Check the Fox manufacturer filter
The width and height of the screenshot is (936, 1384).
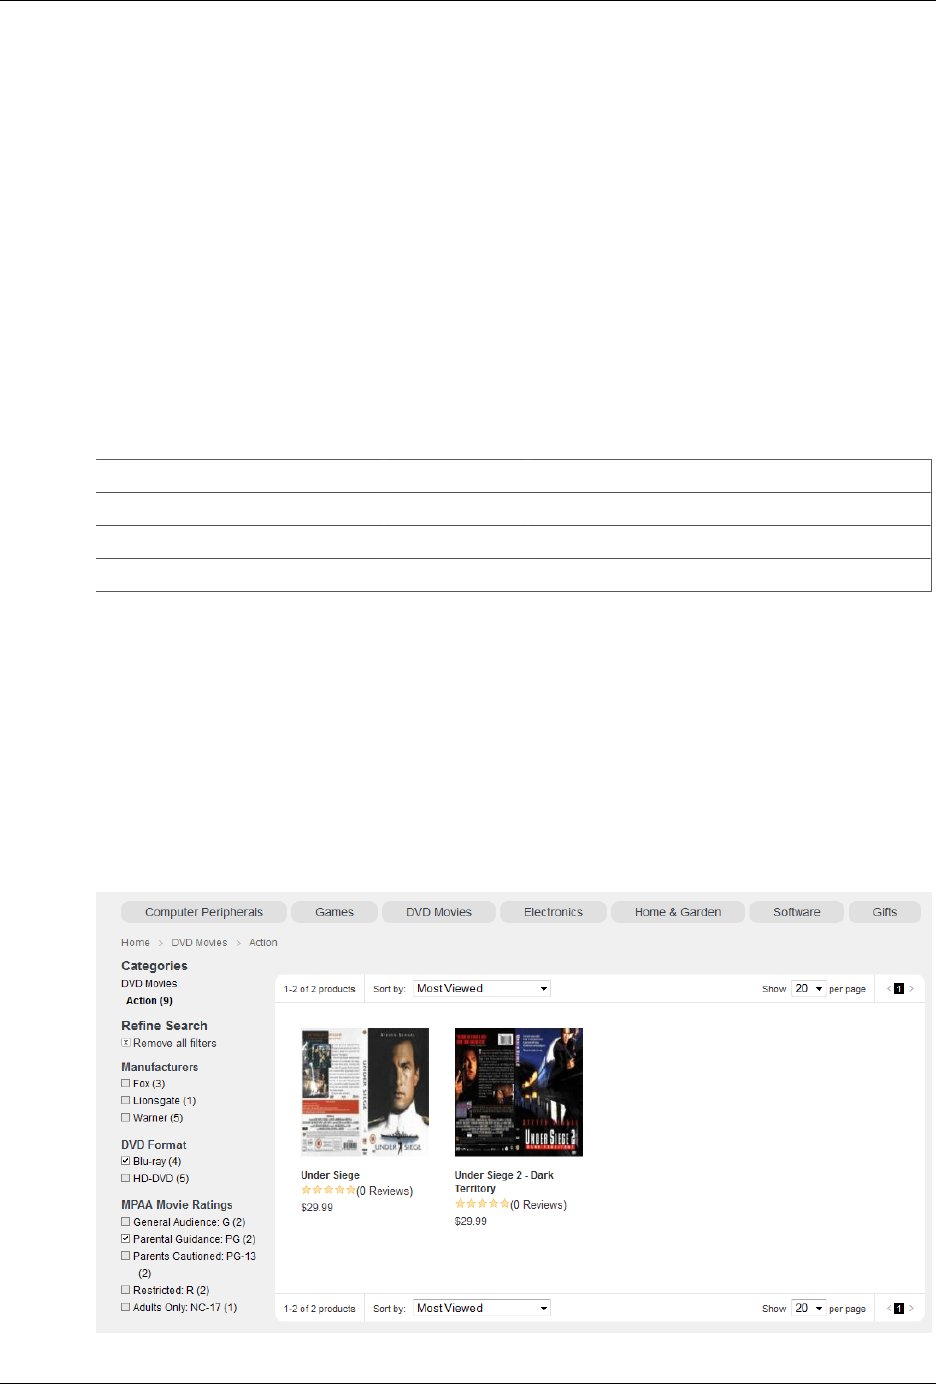(x=126, y=1084)
